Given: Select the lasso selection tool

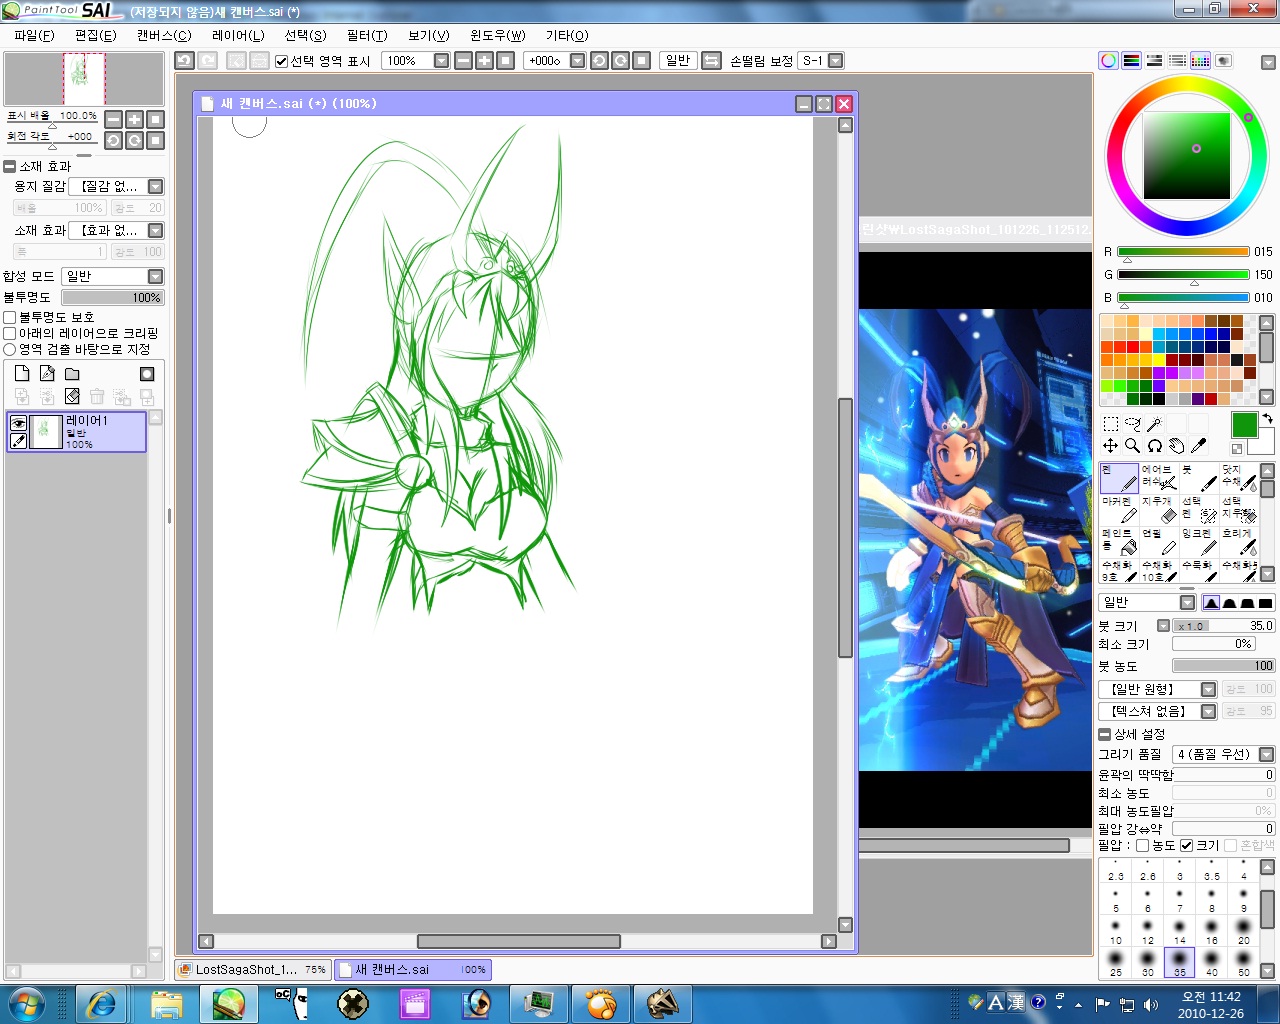Looking at the screenshot, I should coord(1132,424).
